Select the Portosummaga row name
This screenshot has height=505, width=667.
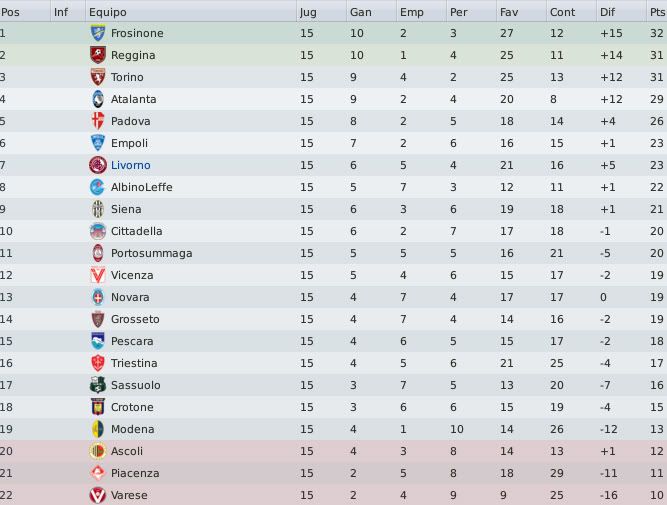click(151, 253)
